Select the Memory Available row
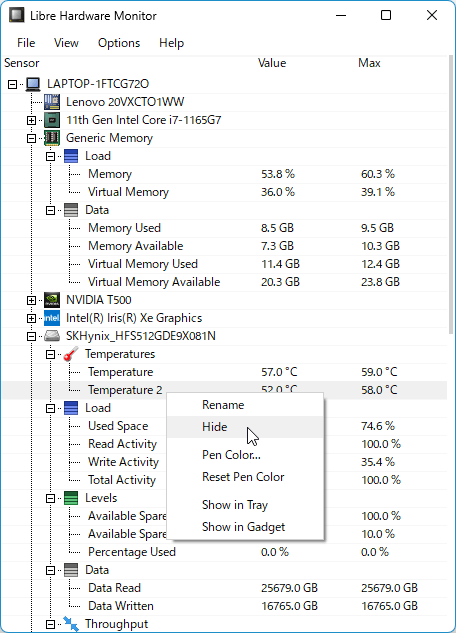The width and height of the screenshot is (456, 633). (x=224, y=246)
